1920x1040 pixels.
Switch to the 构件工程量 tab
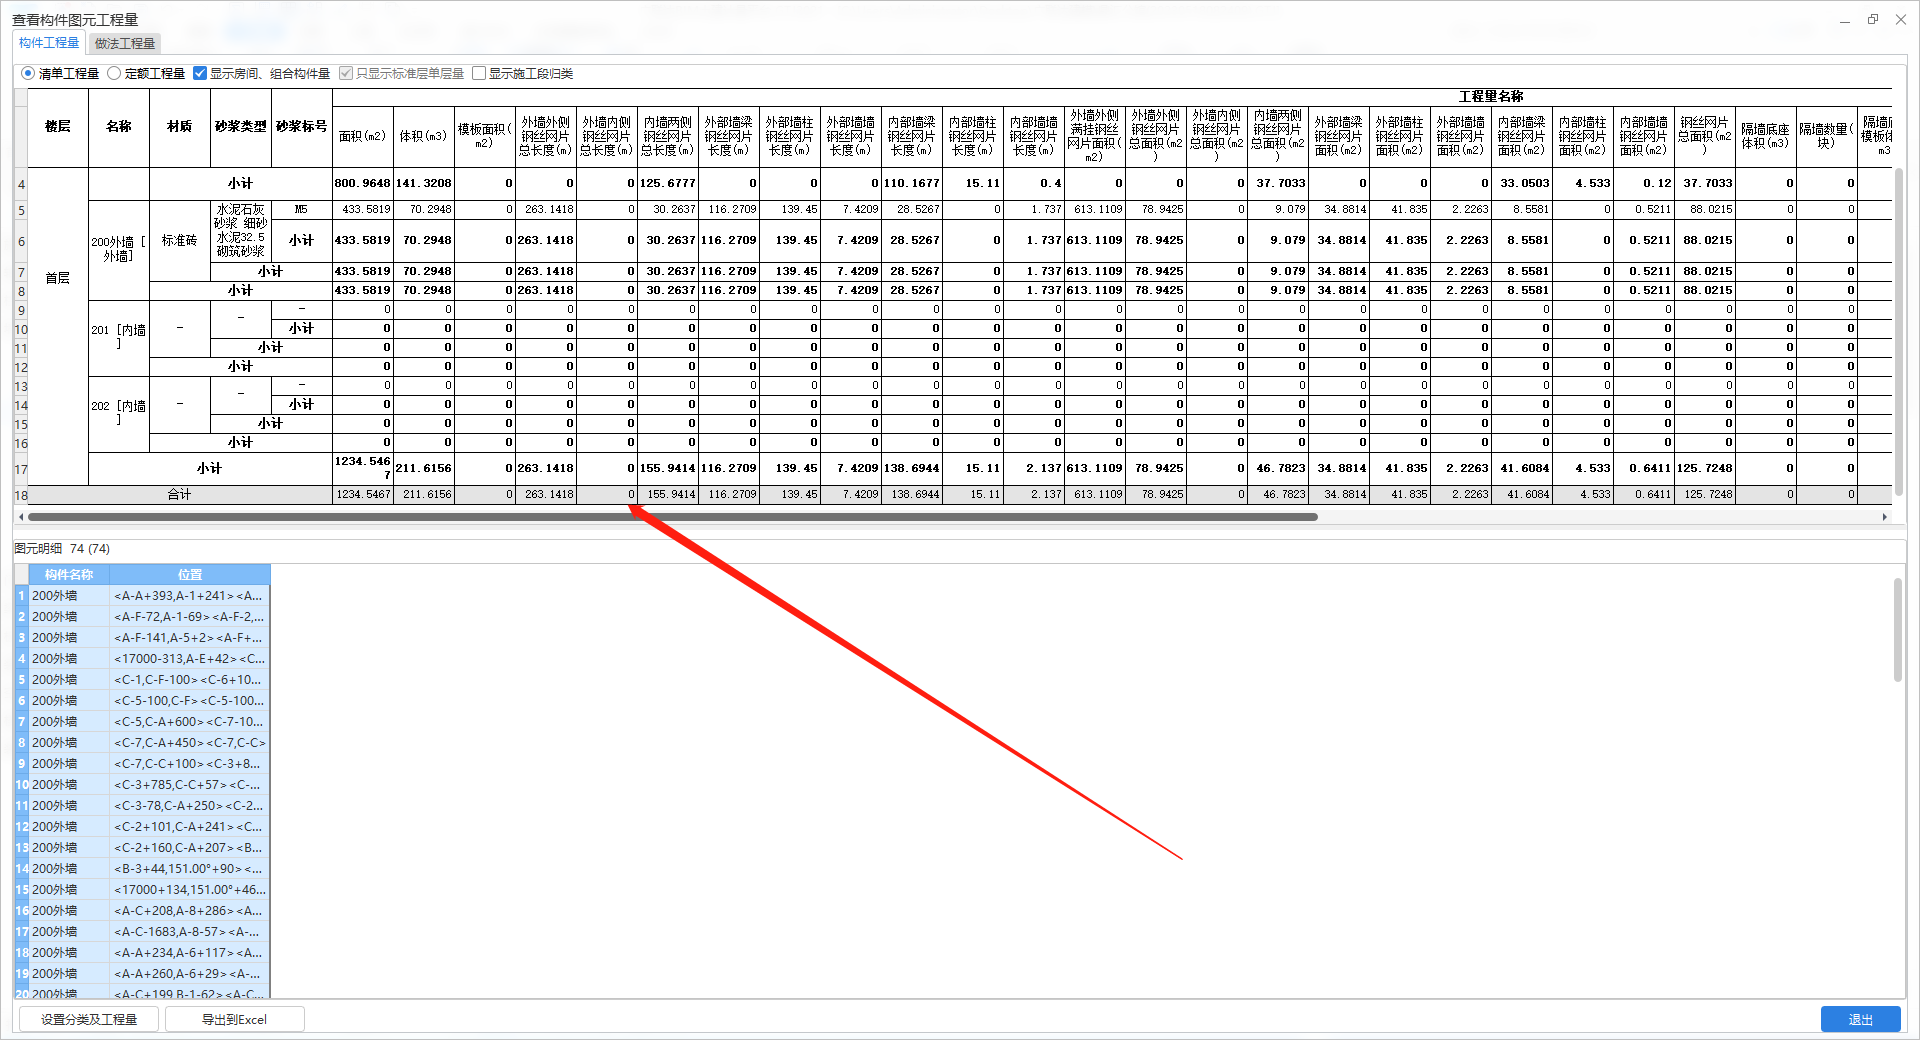point(49,43)
